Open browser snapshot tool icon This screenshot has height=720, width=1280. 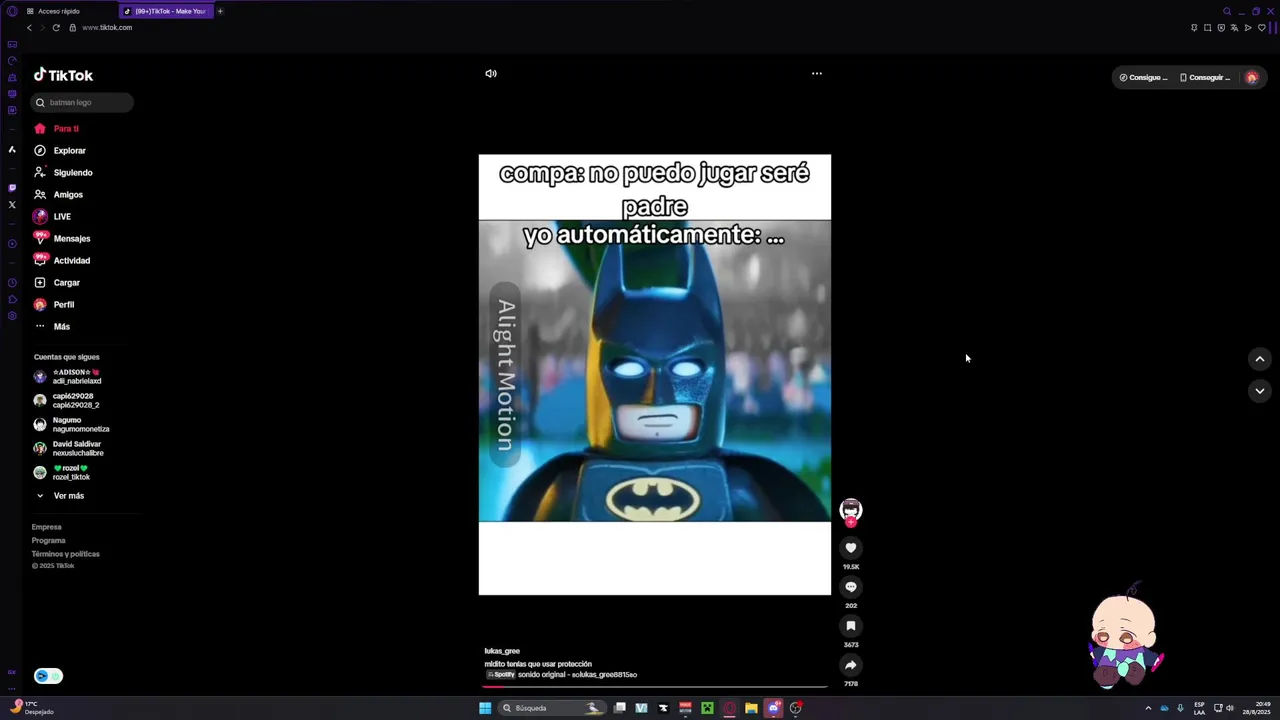(x=1207, y=27)
